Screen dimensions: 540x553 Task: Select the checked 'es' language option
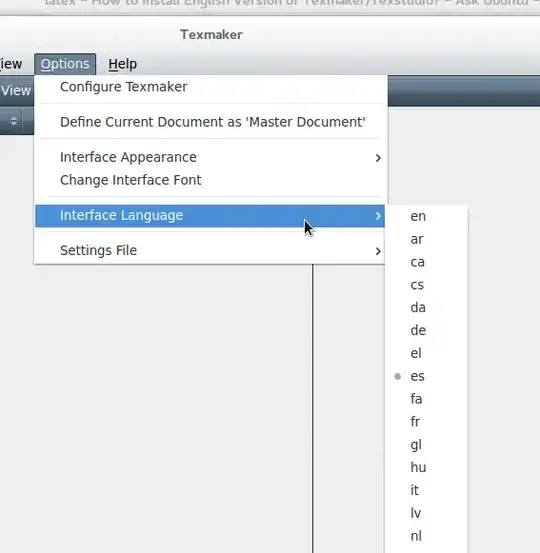426,376
